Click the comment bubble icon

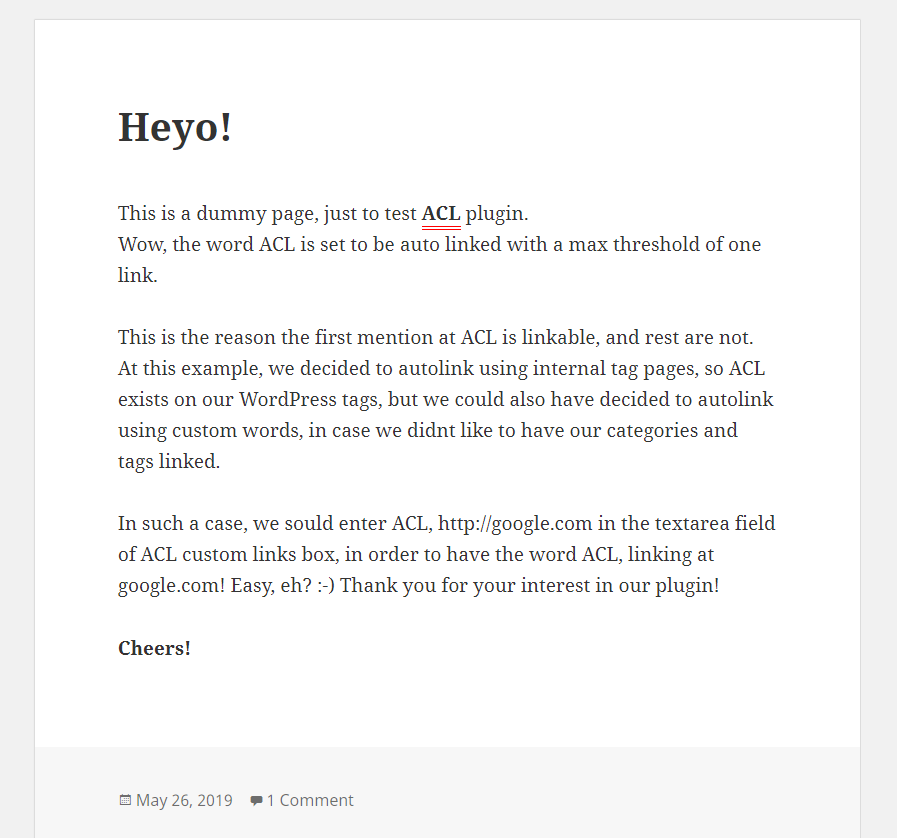click(256, 800)
